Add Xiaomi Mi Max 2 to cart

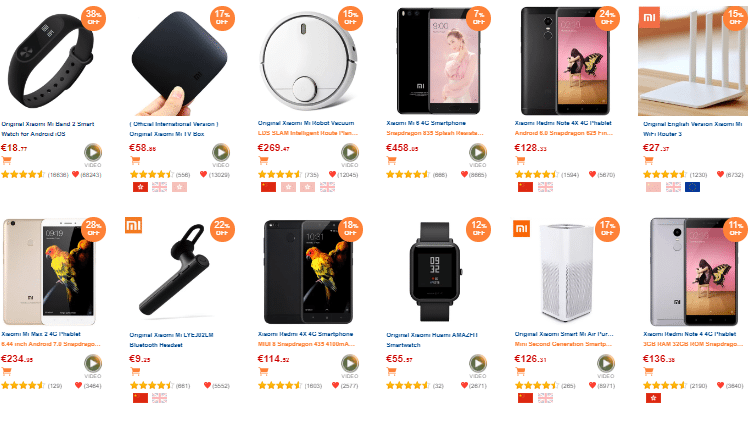[7, 371]
